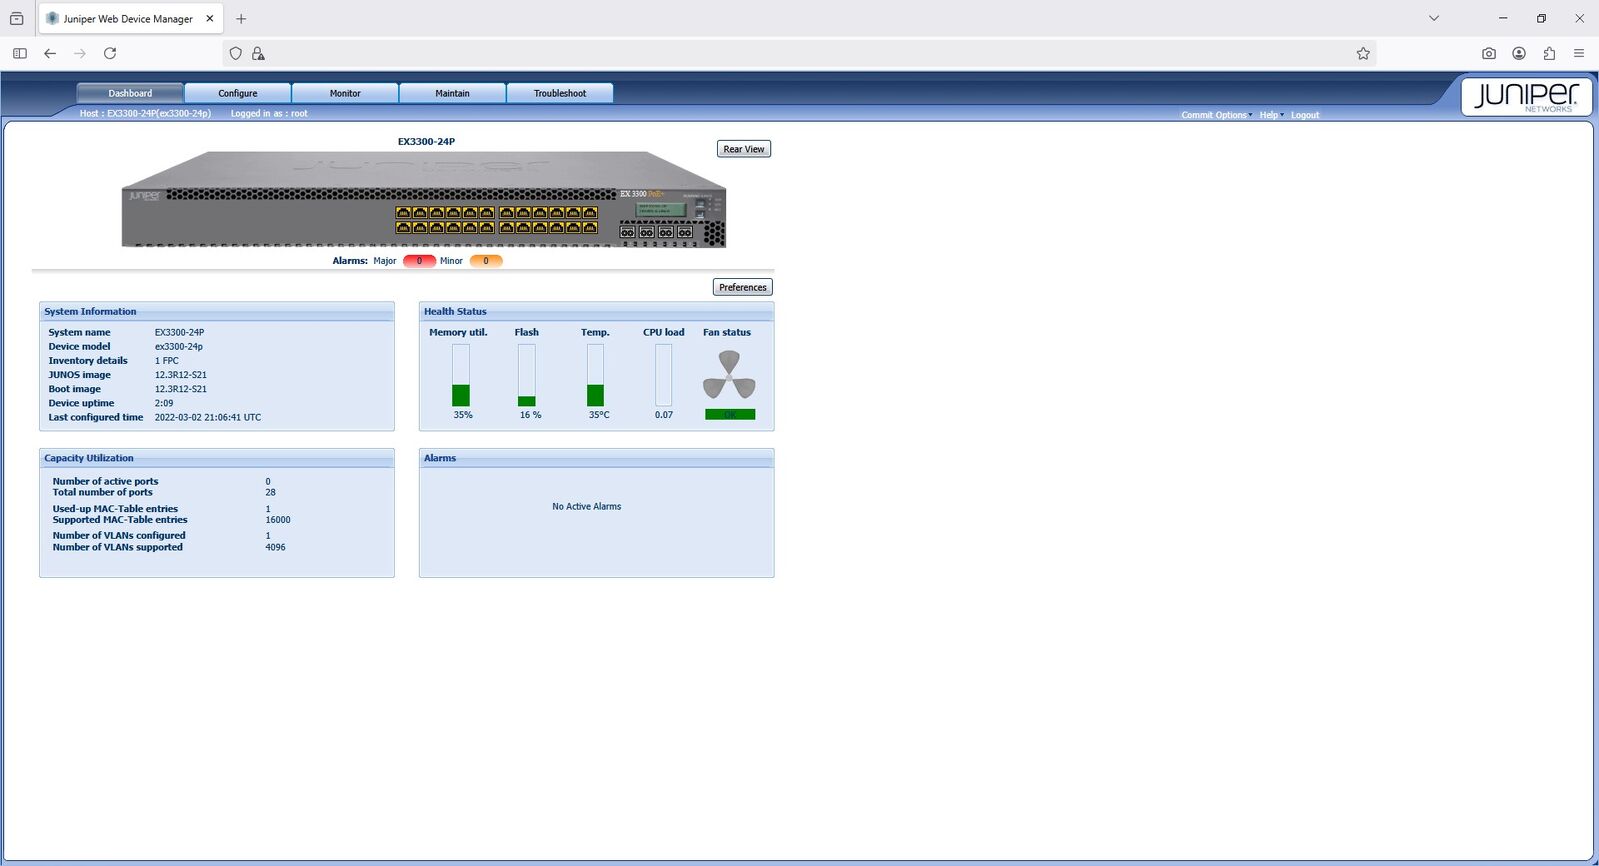Click the Rear View button

click(744, 149)
